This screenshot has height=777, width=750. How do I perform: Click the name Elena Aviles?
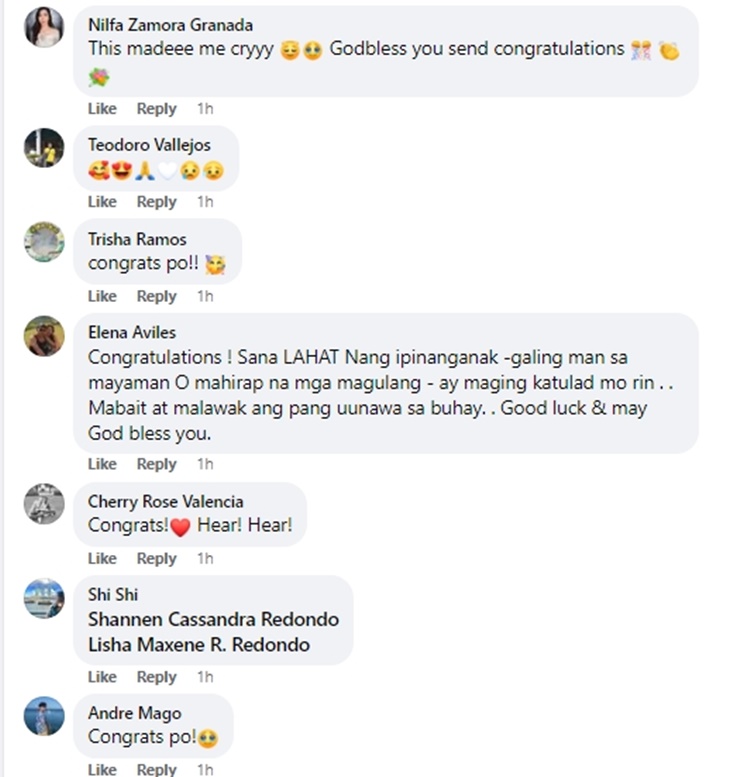(x=132, y=333)
